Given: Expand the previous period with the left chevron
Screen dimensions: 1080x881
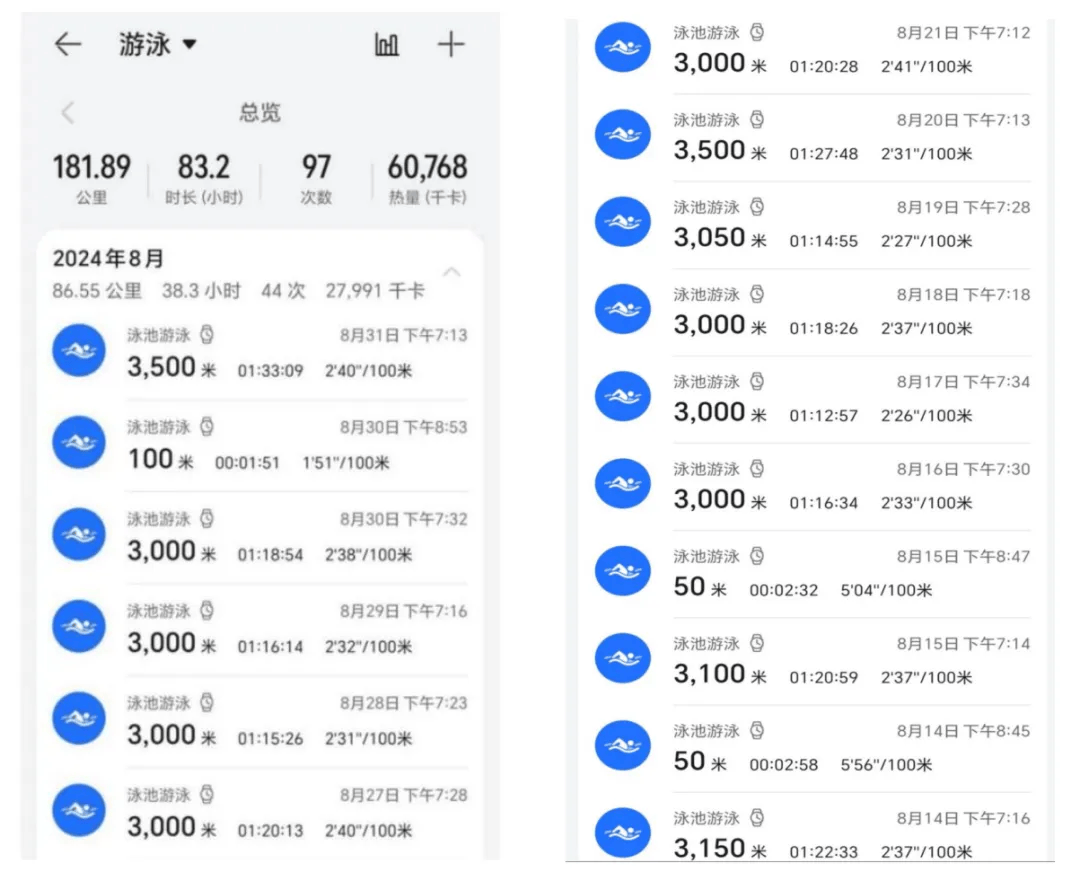Looking at the screenshot, I should (66, 113).
